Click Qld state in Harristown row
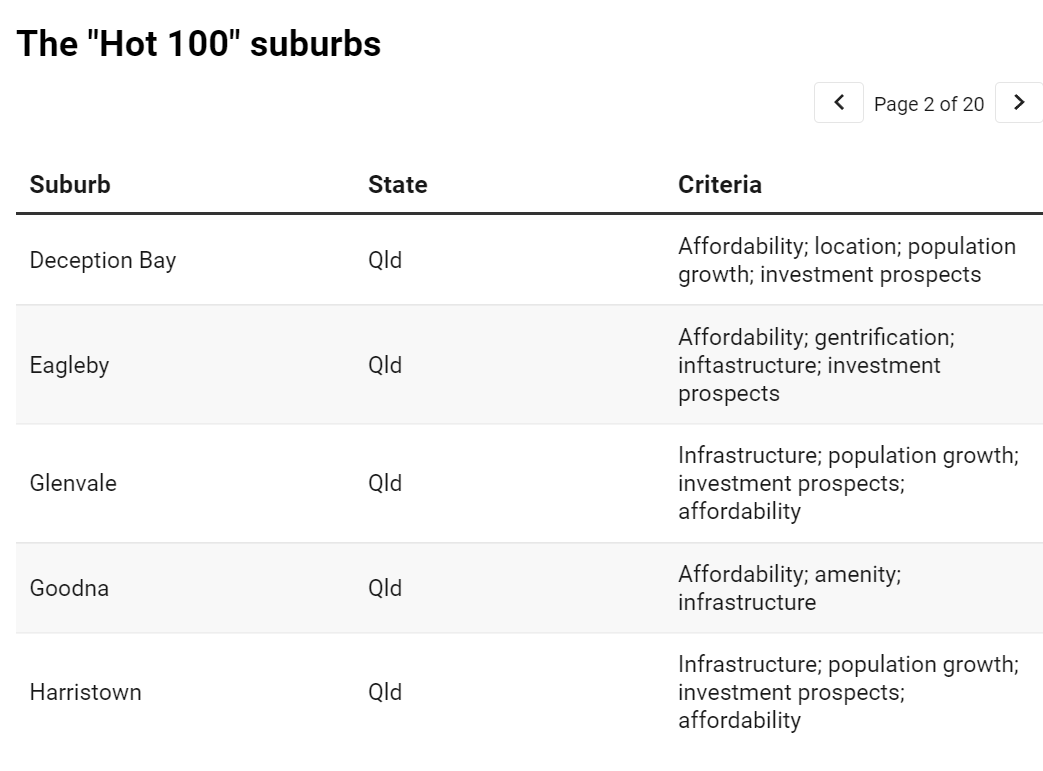 [385, 693]
